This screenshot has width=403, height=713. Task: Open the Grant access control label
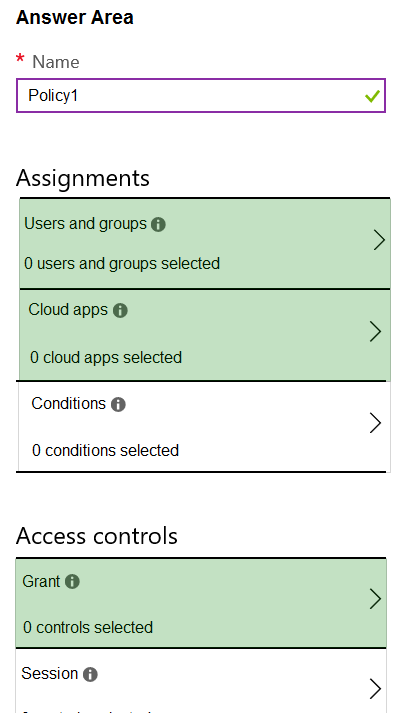tap(41, 582)
